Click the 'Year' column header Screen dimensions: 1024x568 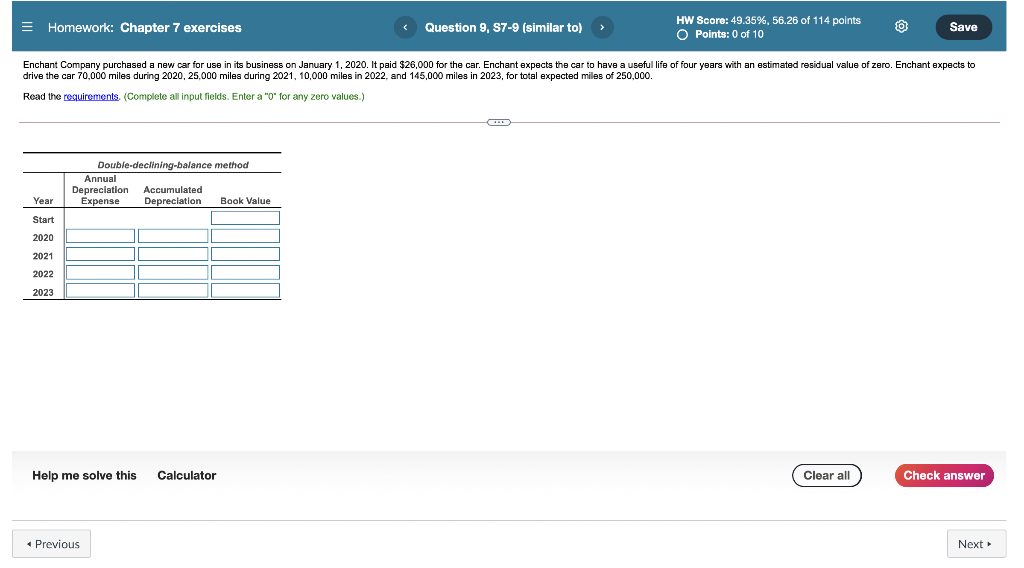[43, 201]
